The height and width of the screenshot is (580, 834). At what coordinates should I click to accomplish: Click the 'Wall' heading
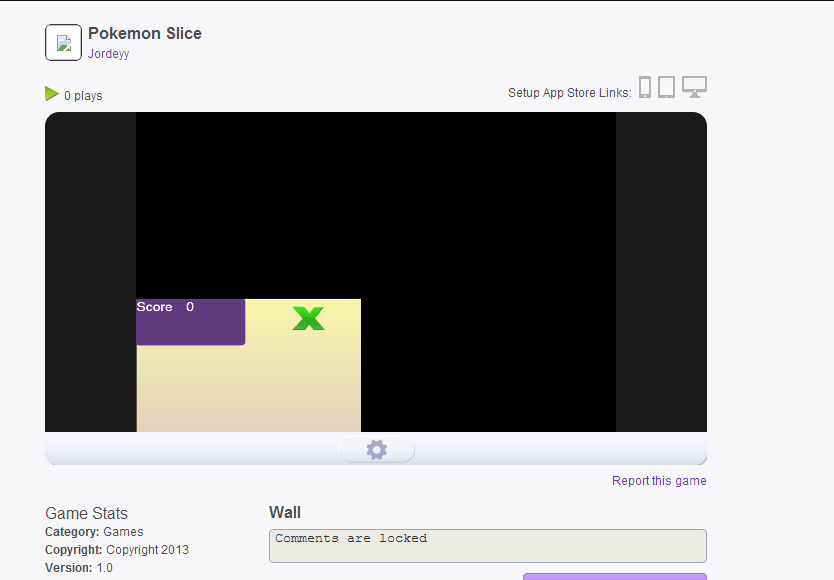pos(285,512)
